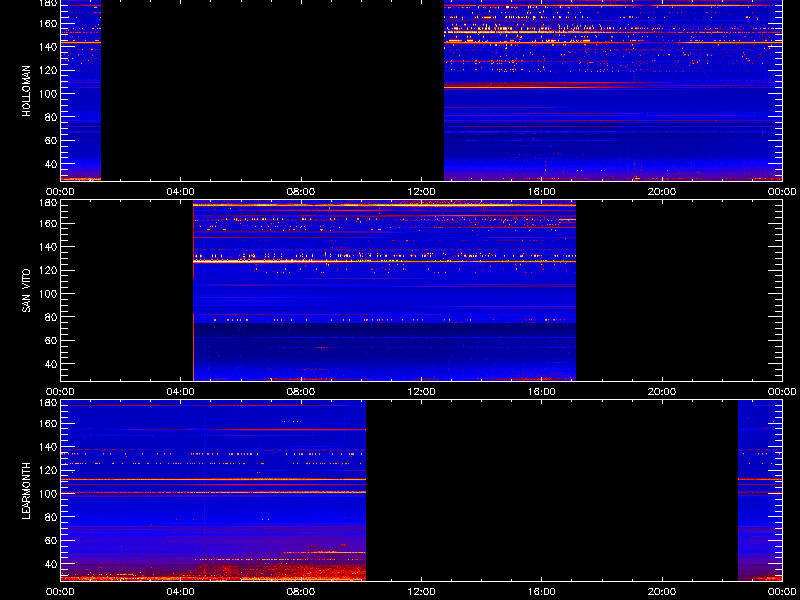Click the 12:00 time label below Learmonth plot
Screen dimensions: 800x600
421,592
